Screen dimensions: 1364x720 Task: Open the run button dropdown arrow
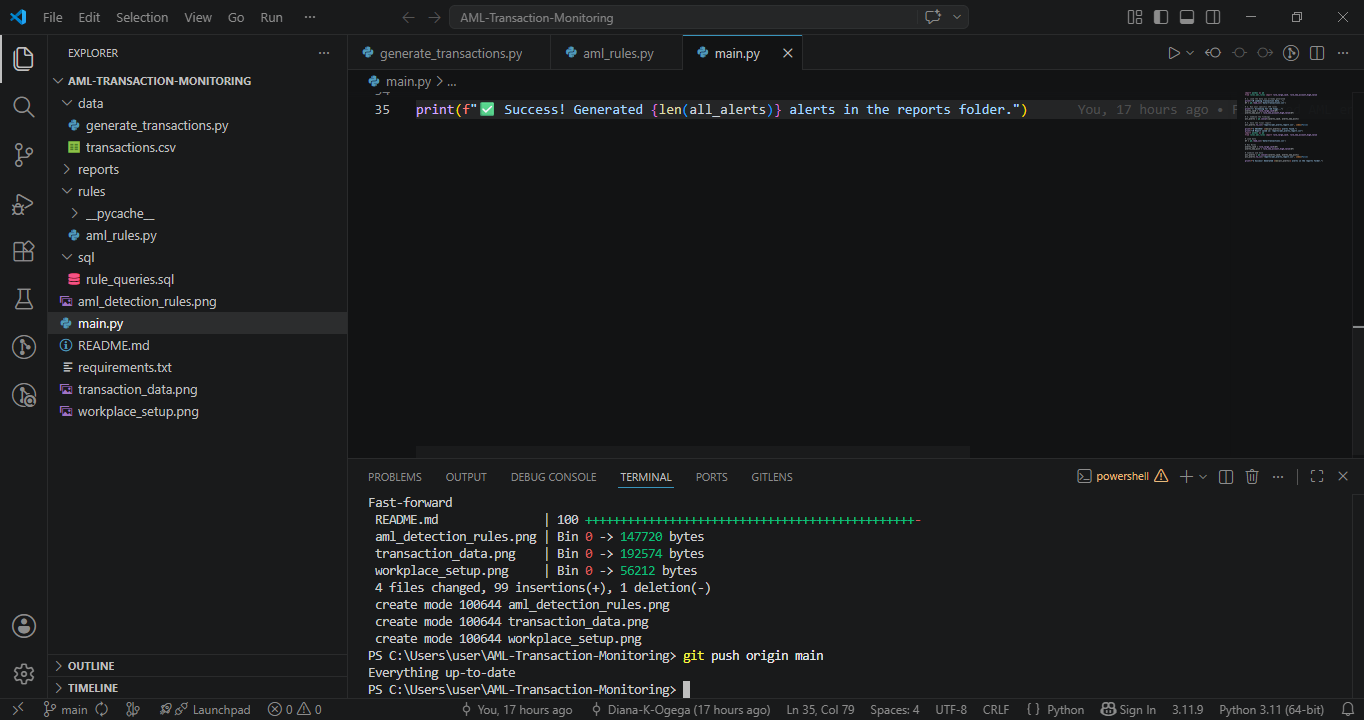click(1190, 53)
